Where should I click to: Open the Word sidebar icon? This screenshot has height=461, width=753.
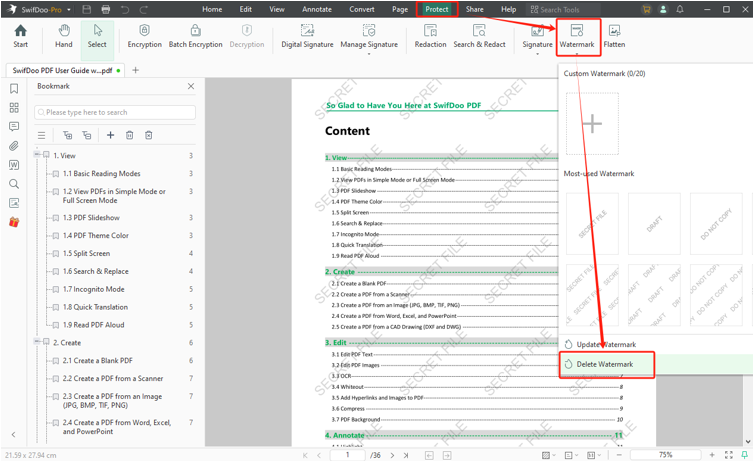click(14, 165)
